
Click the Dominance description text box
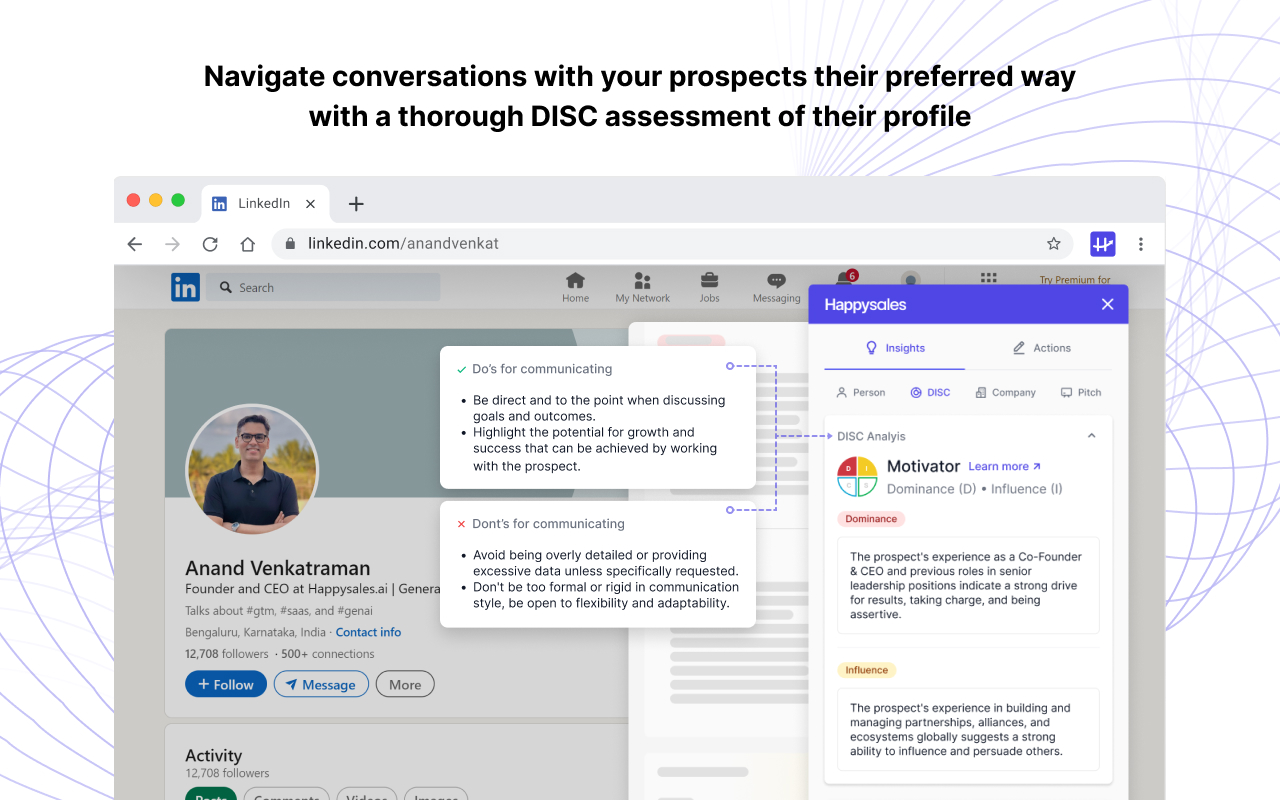pos(968,586)
